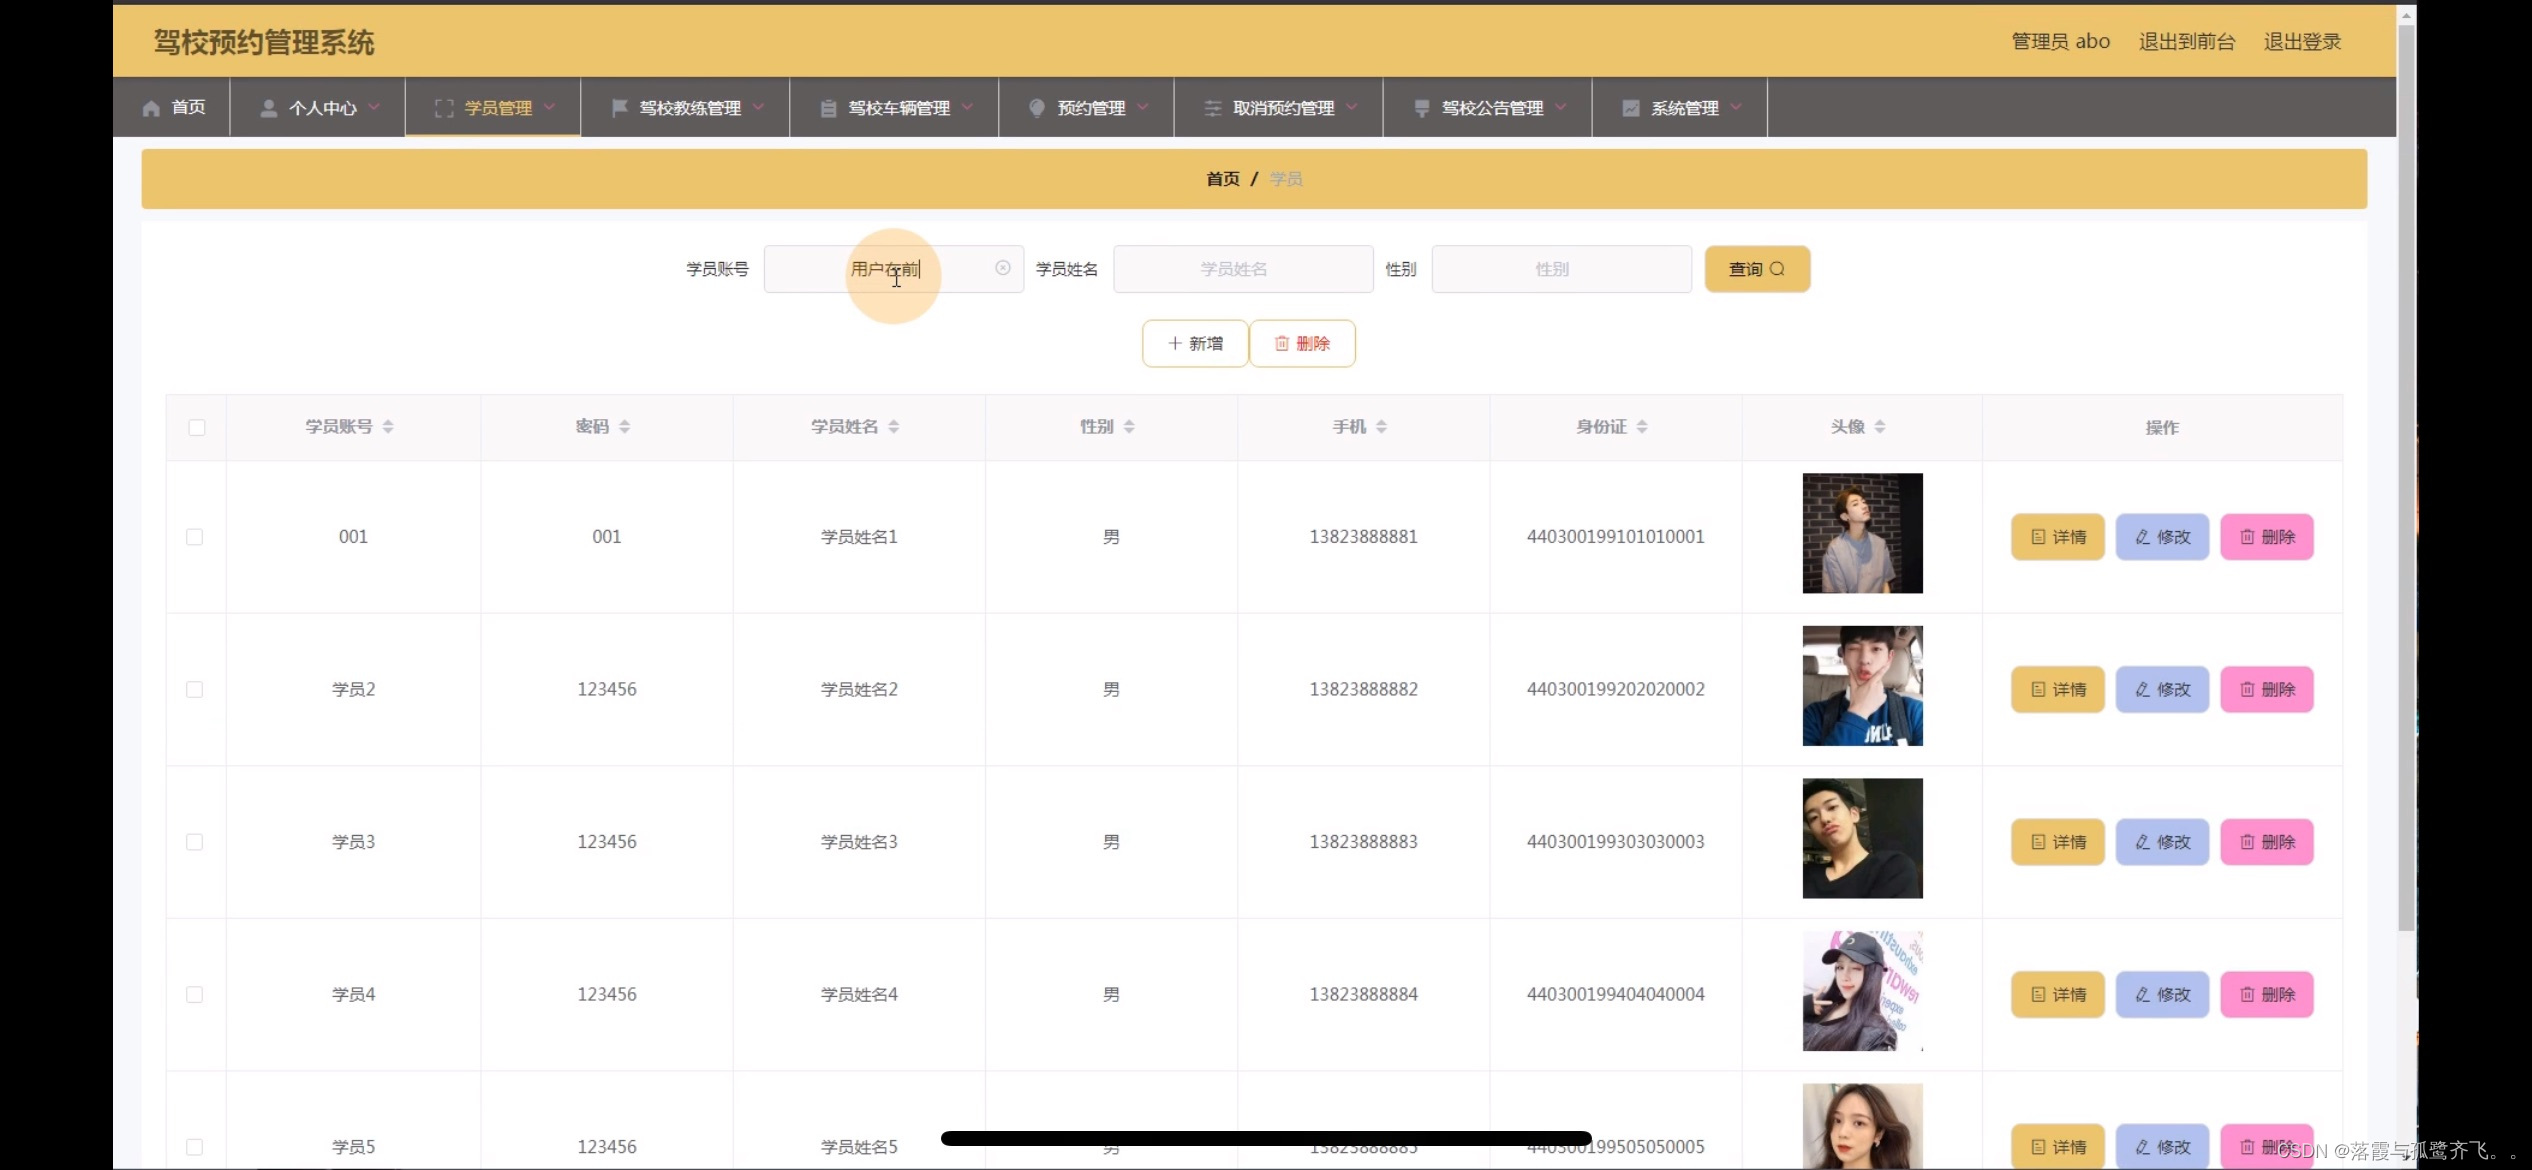
Task: Click 修改 for account 001 row
Action: tap(2162, 537)
